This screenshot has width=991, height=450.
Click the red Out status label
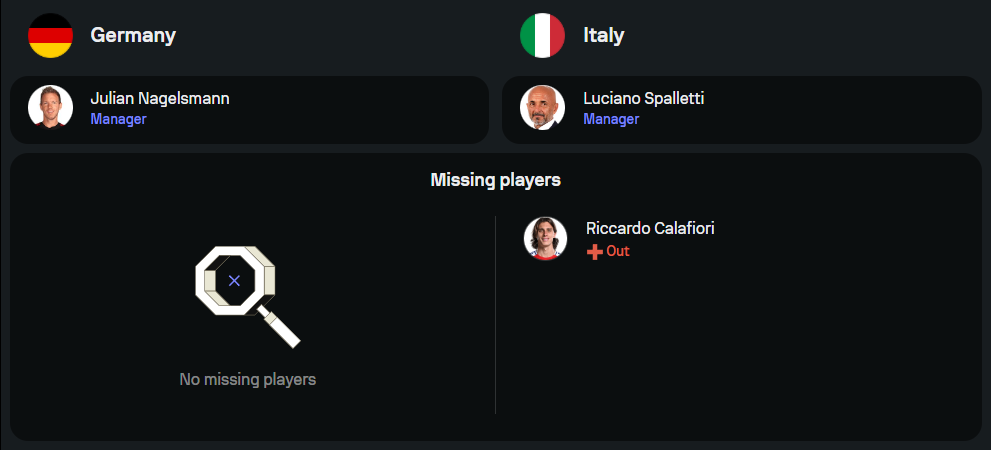pos(618,251)
